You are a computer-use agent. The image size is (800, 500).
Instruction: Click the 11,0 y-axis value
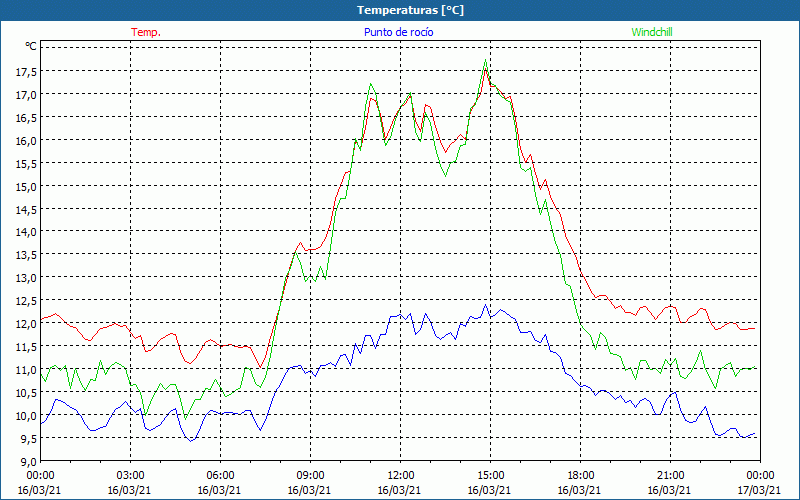click(x=27, y=370)
